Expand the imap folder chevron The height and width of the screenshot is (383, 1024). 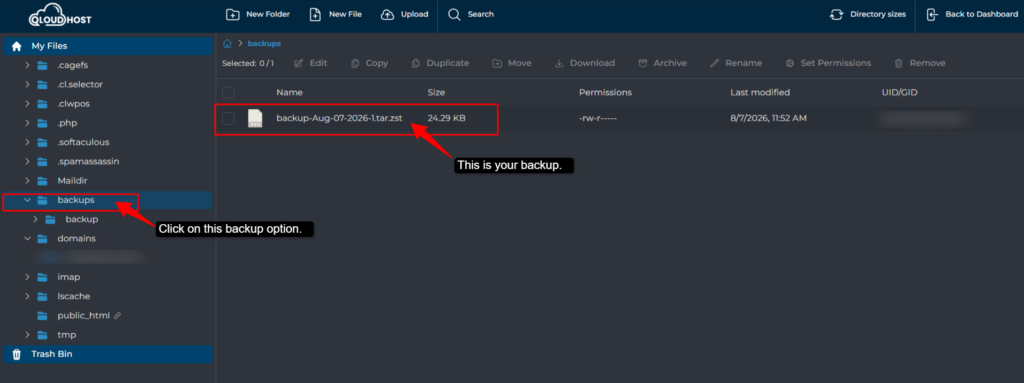pos(27,277)
